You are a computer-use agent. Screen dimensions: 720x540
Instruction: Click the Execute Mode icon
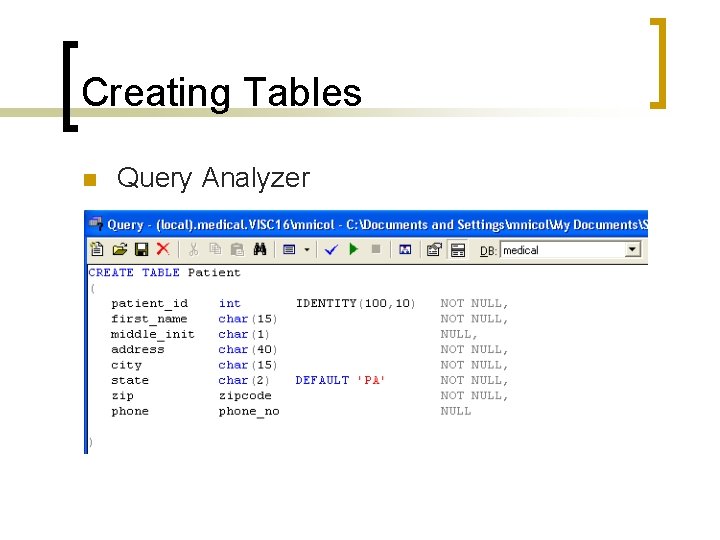[x=289, y=249]
